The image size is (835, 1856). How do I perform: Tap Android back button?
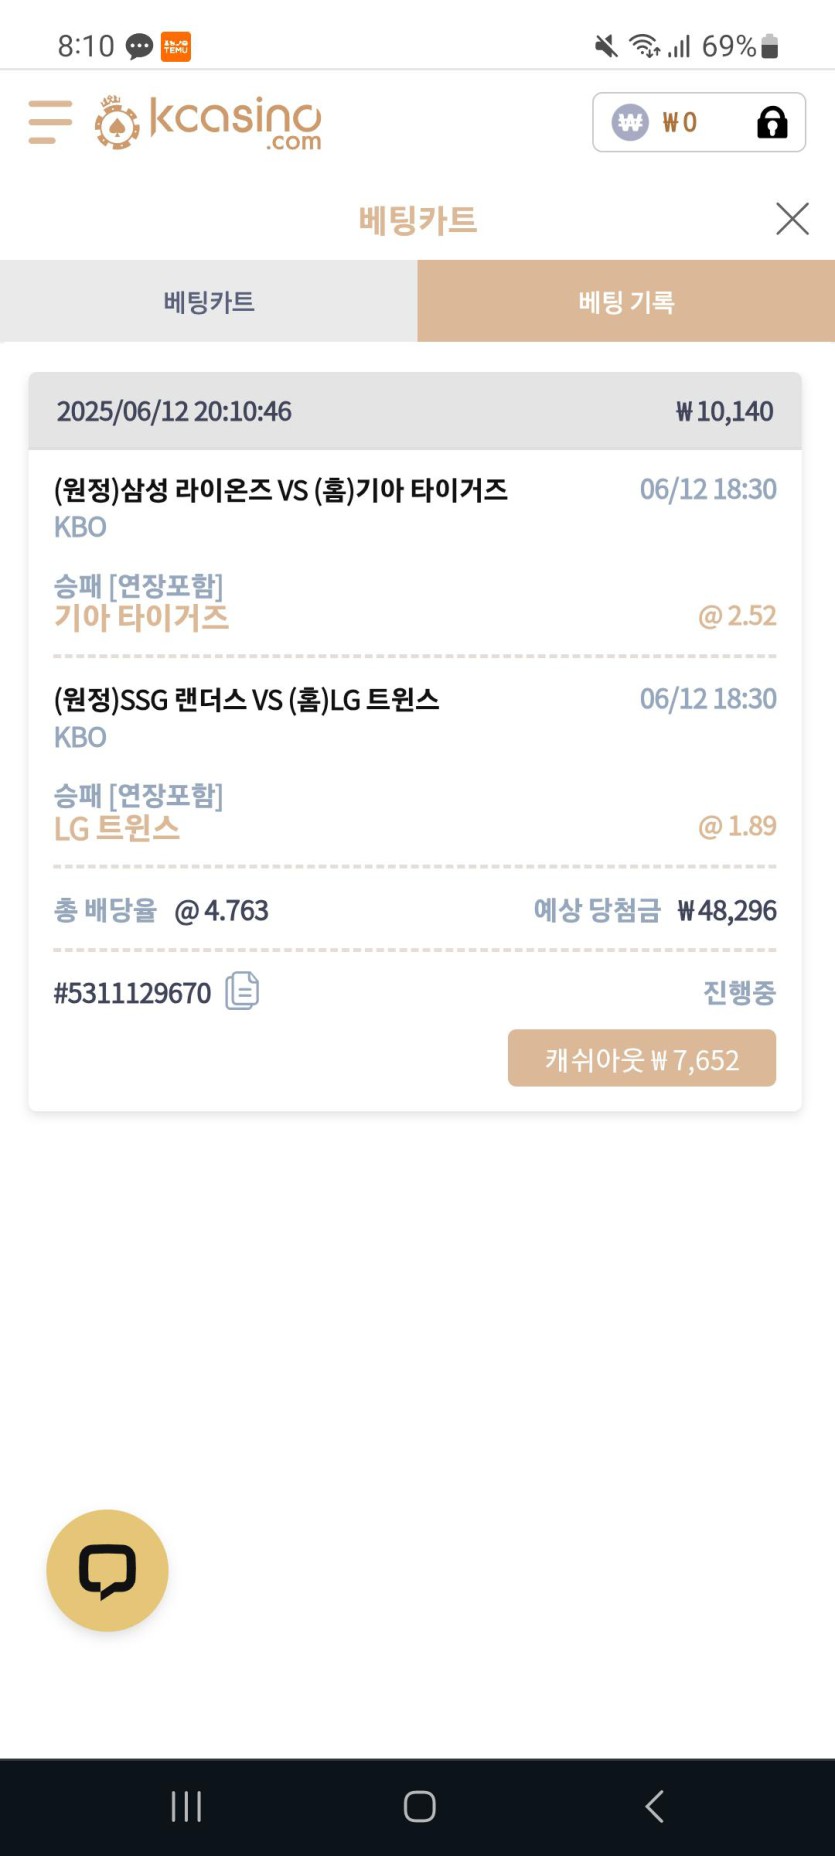(654, 1806)
